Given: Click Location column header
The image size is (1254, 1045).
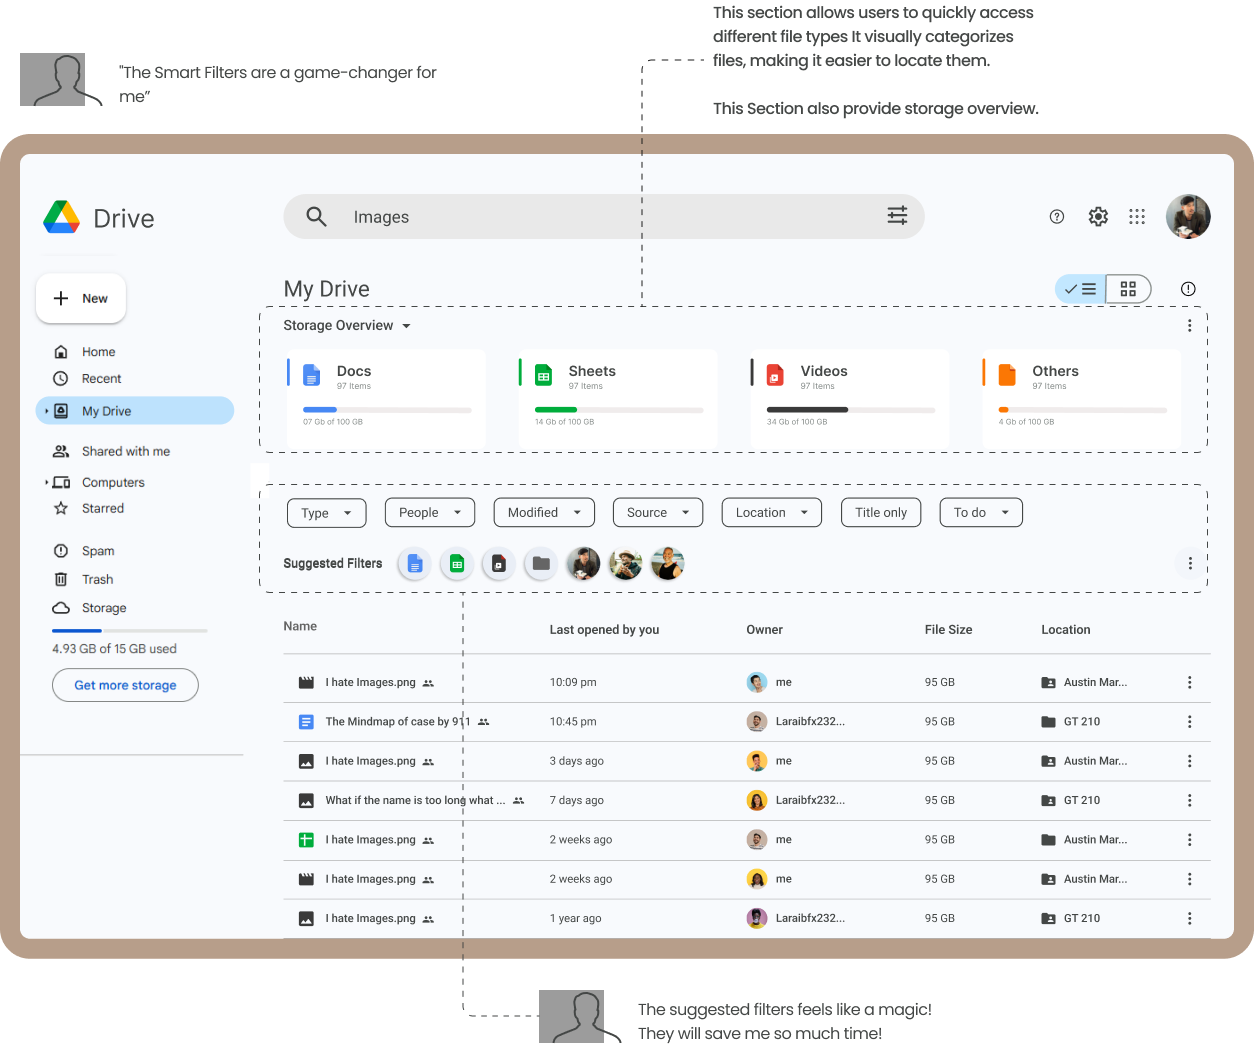Looking at the screenshot, I should pyautogui.click(x=1065, y=630).
